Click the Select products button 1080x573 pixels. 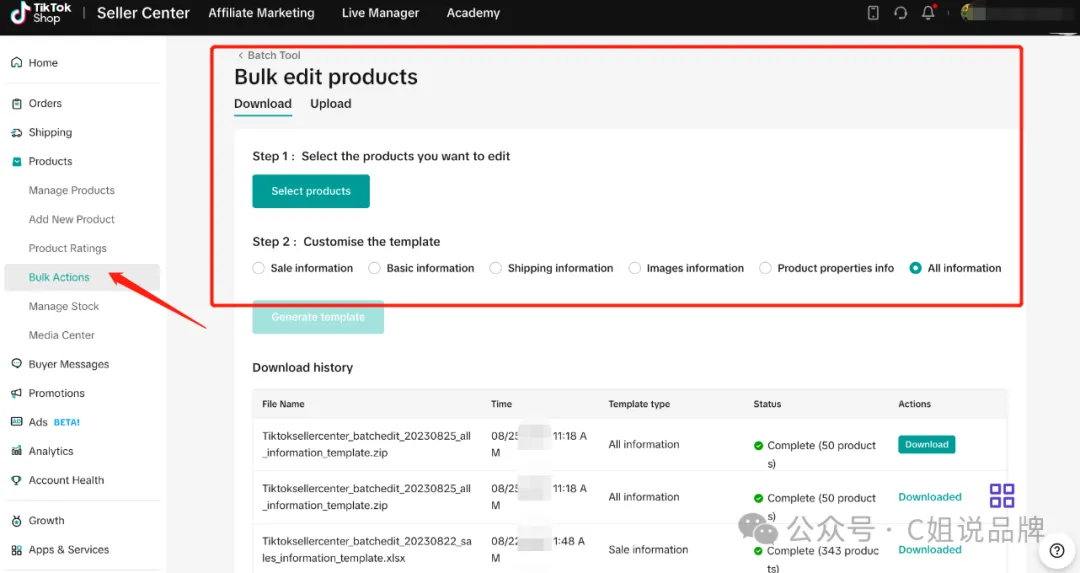pyautogui.click(x=311, y=191)
